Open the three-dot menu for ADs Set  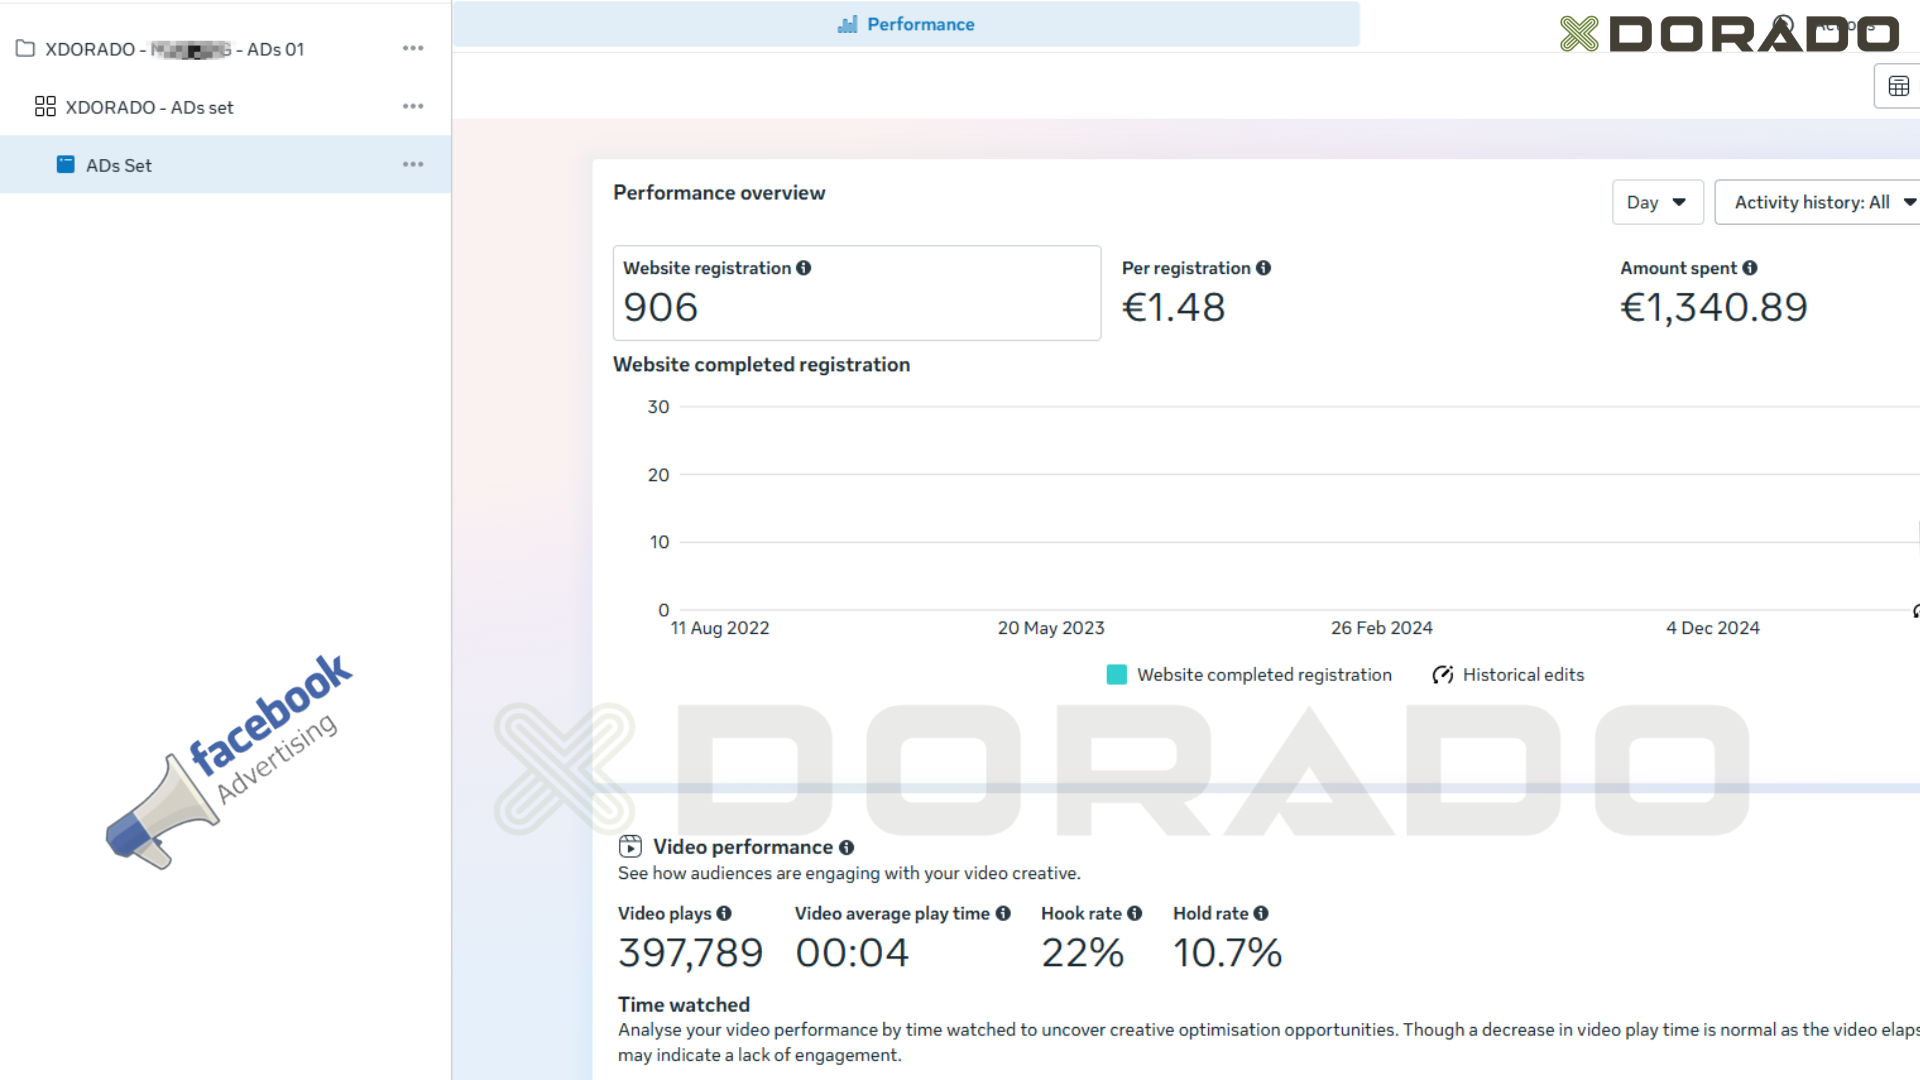tap(413, 164)
